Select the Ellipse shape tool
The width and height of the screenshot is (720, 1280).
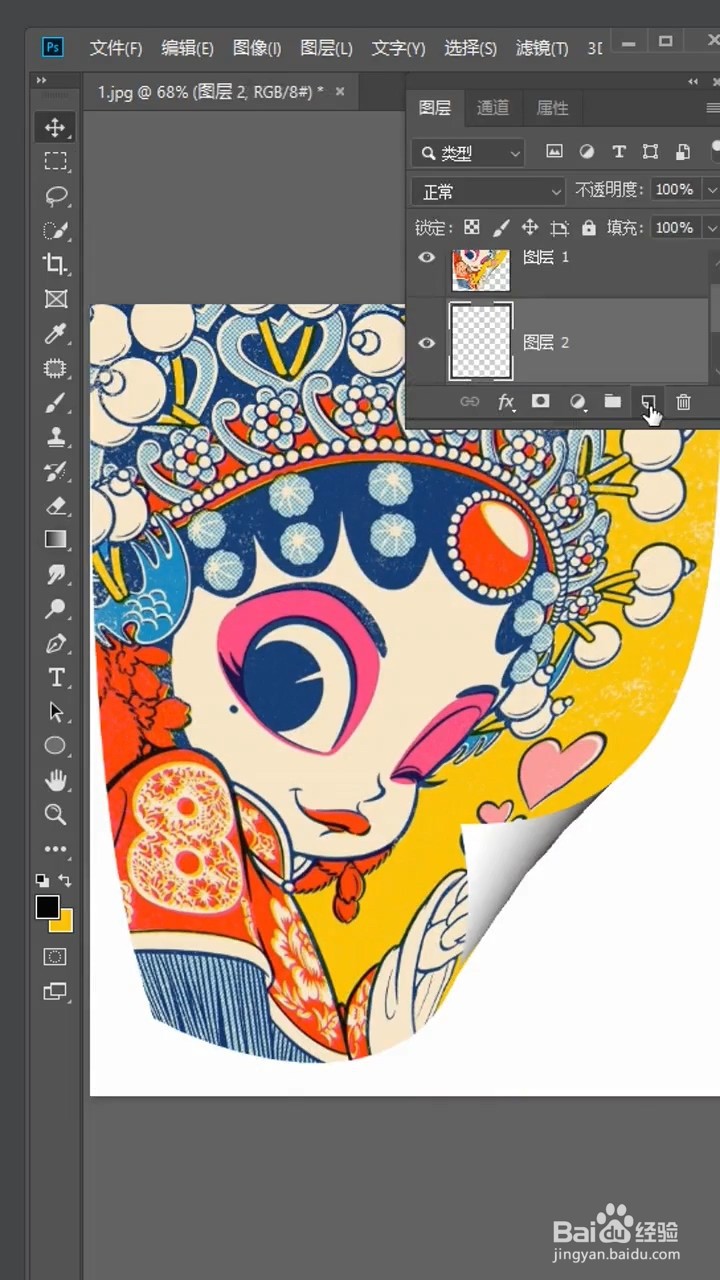tap(55, 746)
